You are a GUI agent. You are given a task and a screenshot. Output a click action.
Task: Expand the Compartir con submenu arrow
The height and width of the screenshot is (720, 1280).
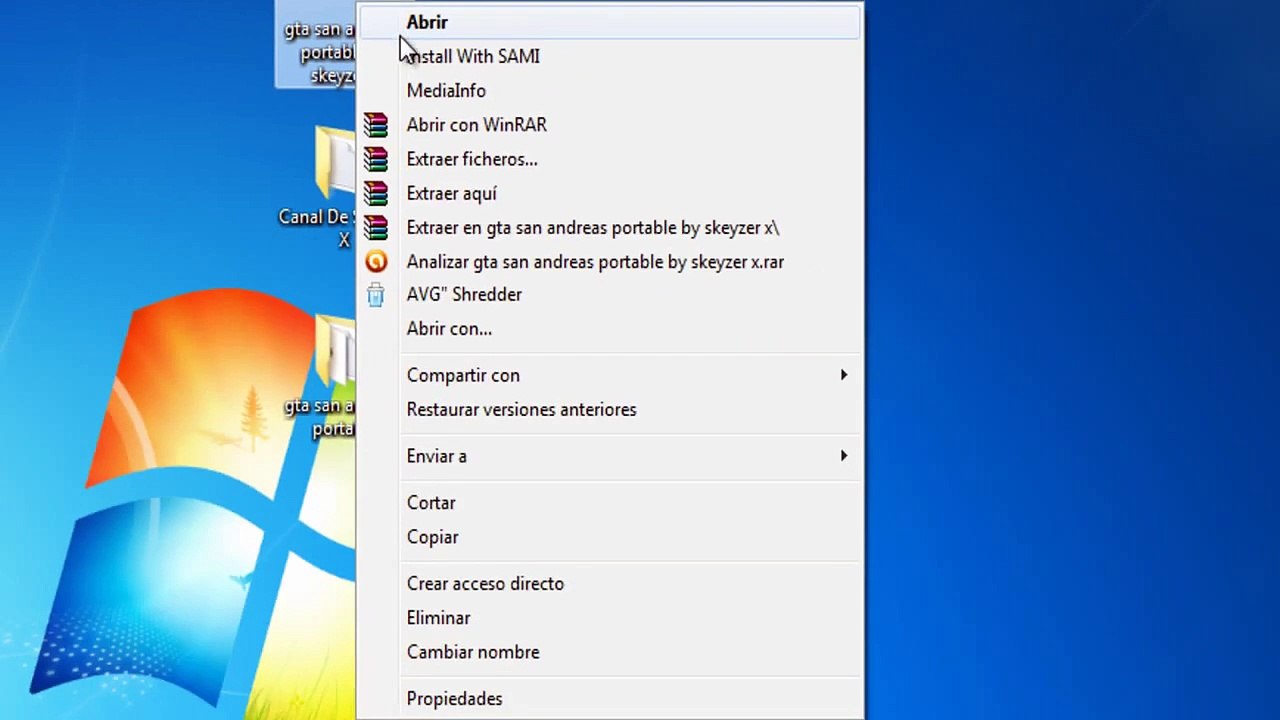(x=844, y=375)
